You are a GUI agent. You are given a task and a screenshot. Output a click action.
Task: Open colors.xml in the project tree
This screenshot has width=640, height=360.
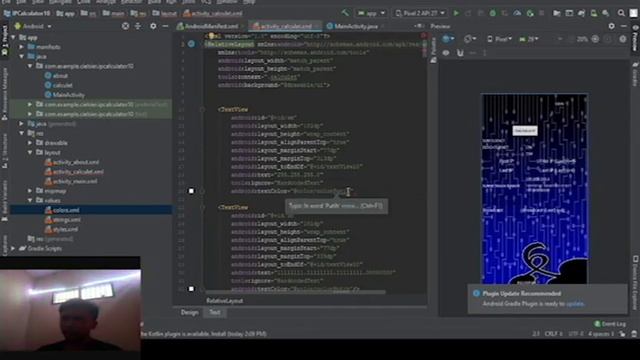[66, 210]
